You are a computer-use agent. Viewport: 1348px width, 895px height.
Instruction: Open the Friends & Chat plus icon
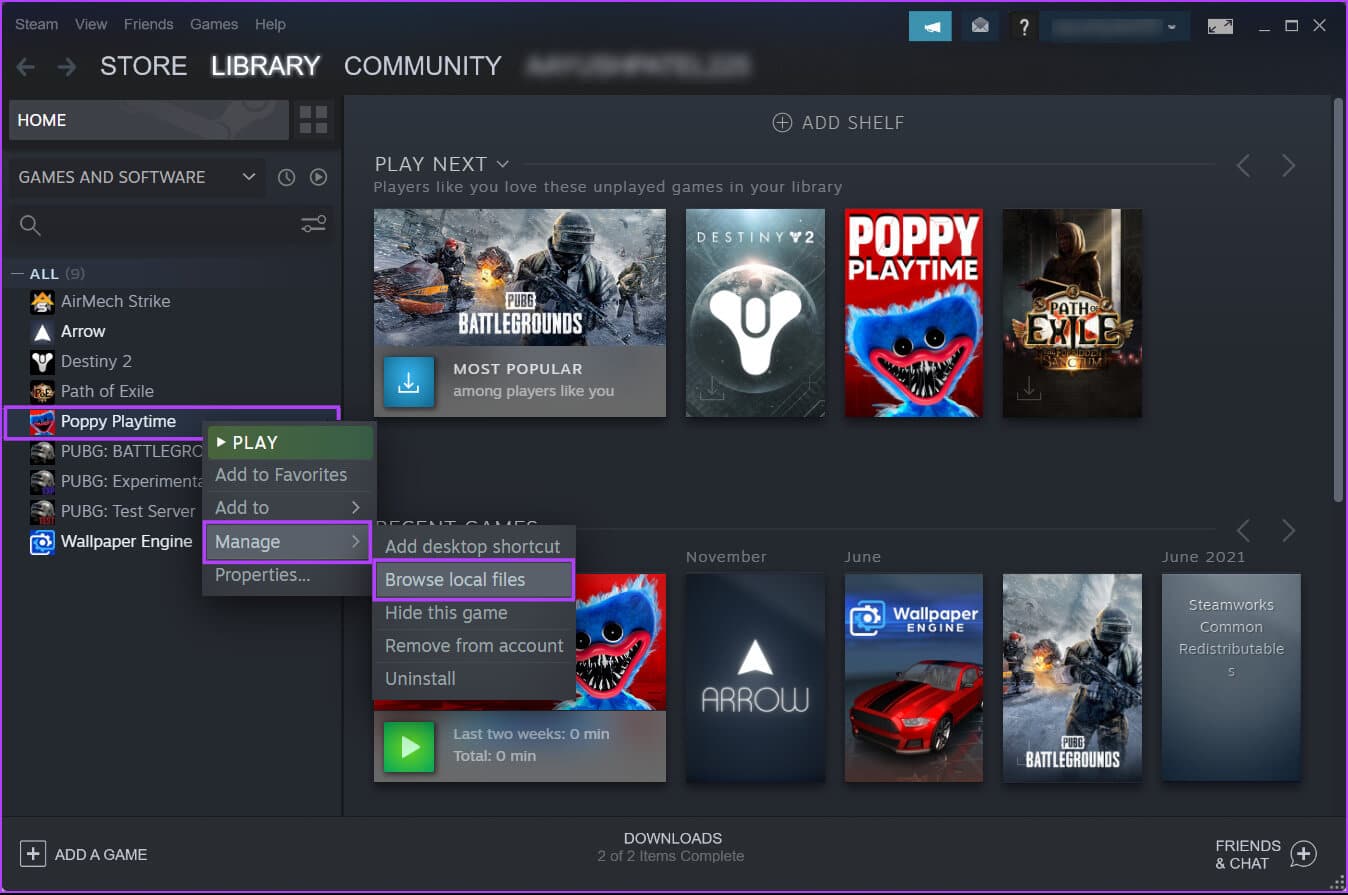(x=1303, y=853)
